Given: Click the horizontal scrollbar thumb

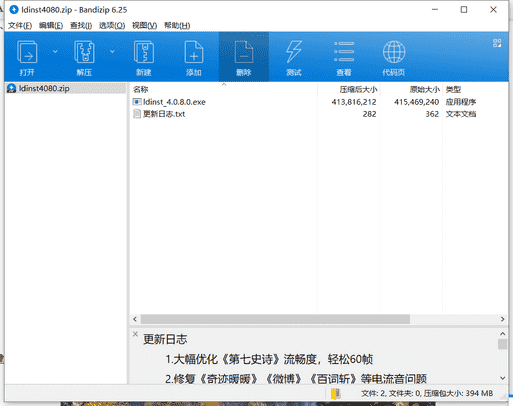Looking at the screenshot, I should [275, 319].
